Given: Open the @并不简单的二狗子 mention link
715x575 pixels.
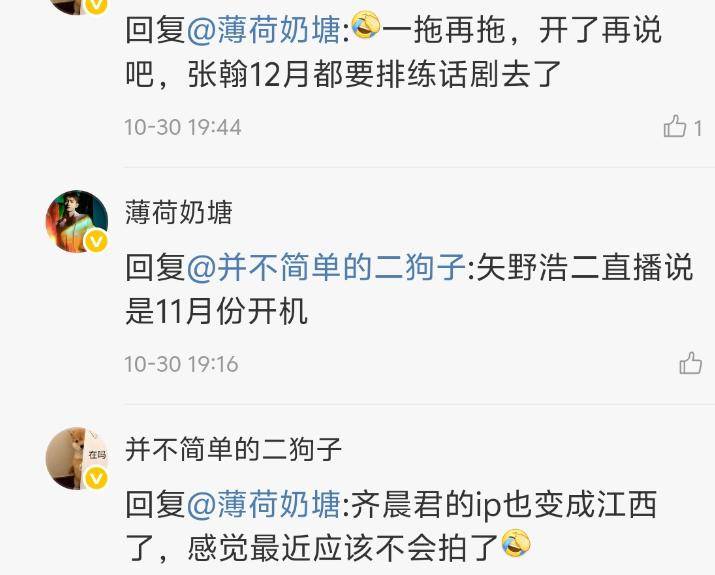Looking at the screenshot, I should 326,267.
